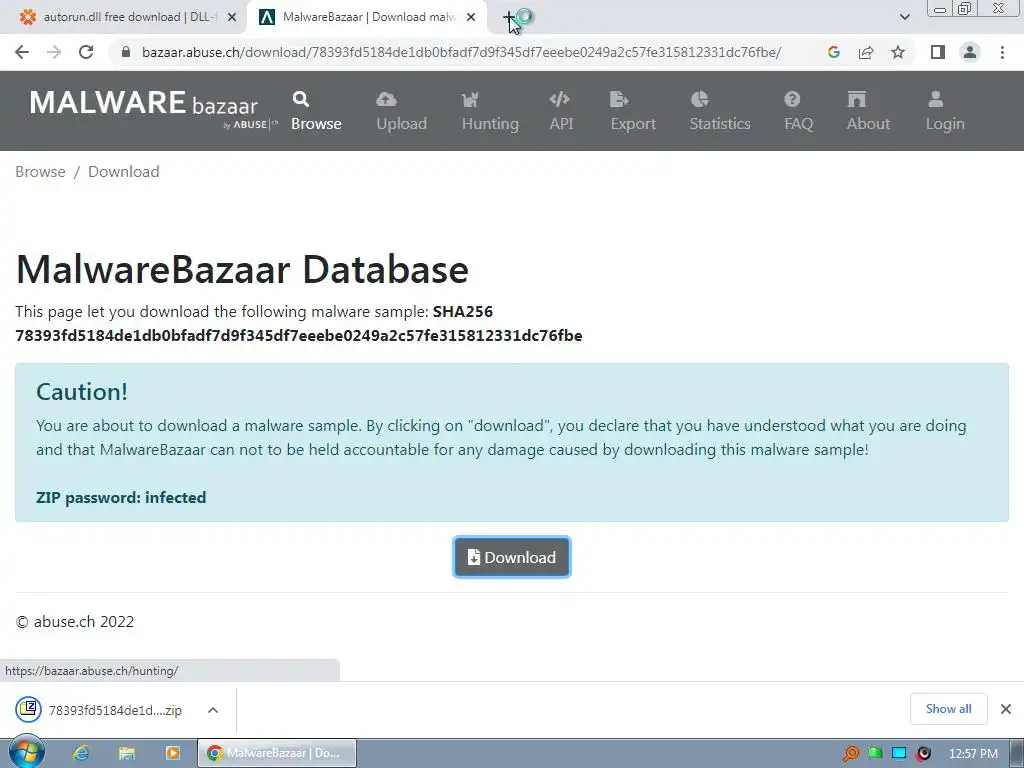Click the SHA256 hash text 78393fd5184de1db0...
The width and height of the screenshot is (1024, 768).
pos(298,336)
